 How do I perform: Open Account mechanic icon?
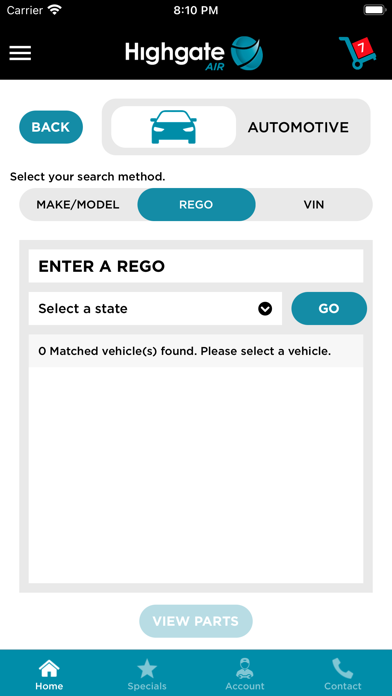[x=245, y=669]
